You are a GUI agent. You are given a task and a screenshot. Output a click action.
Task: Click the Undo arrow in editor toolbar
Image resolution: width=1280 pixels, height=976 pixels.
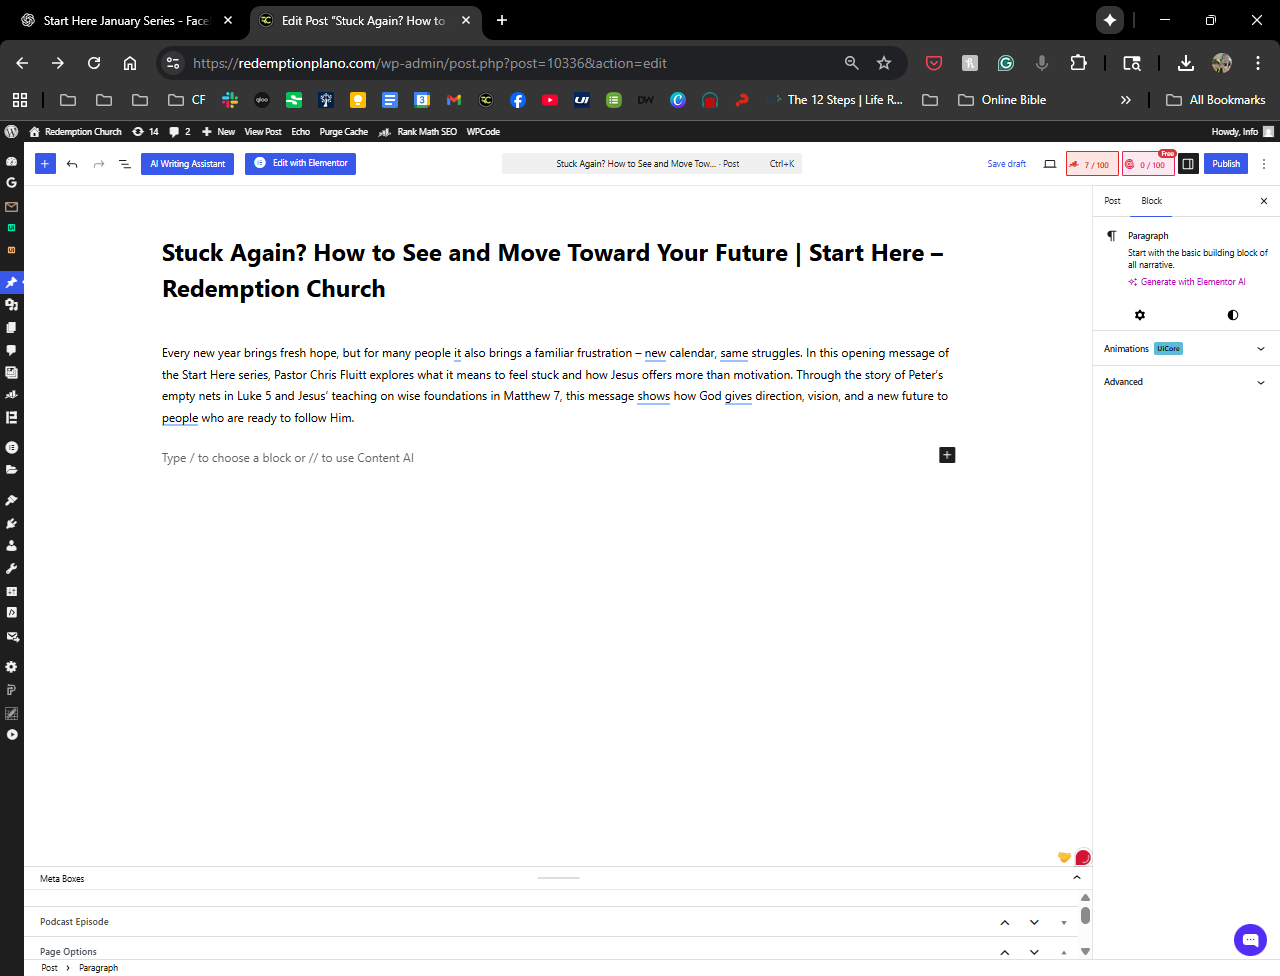coord(72,164)
